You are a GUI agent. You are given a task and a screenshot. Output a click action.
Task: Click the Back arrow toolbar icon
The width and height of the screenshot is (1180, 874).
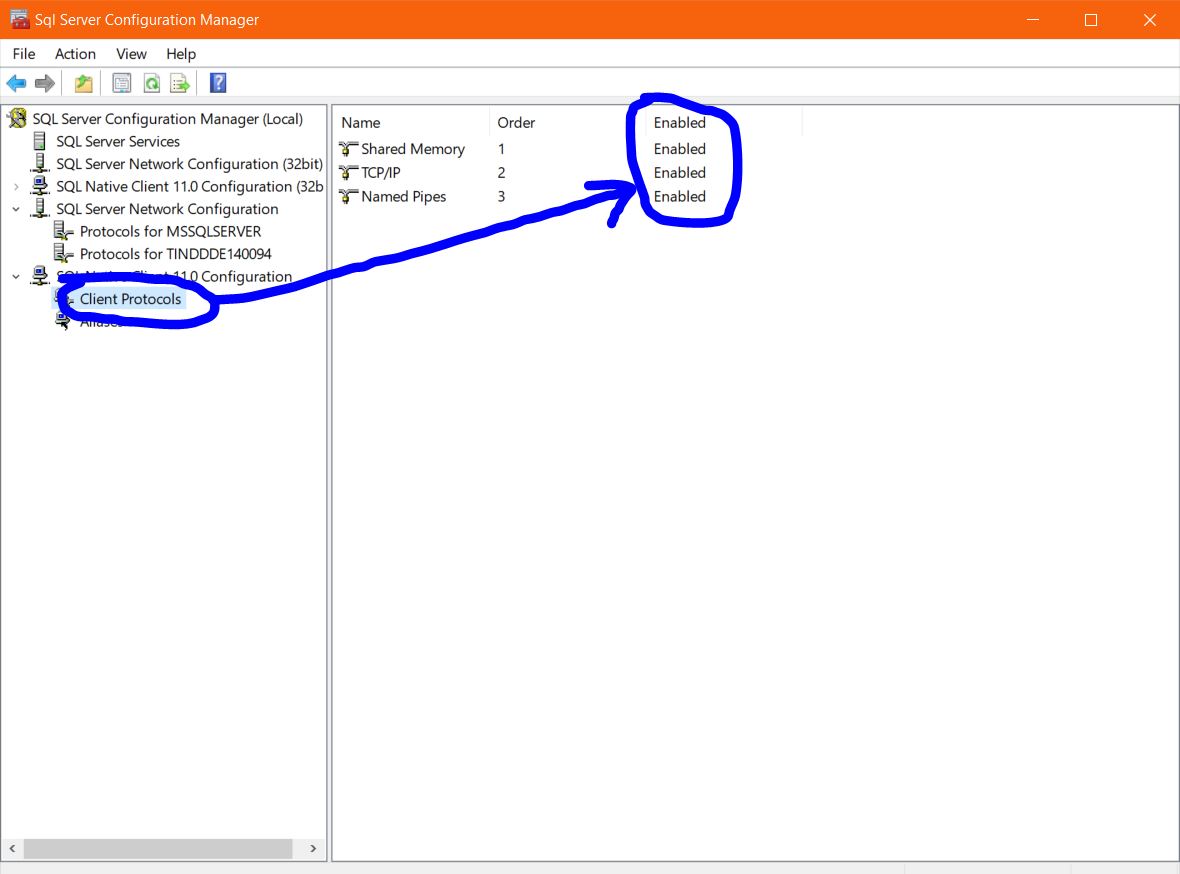point(16,84)
